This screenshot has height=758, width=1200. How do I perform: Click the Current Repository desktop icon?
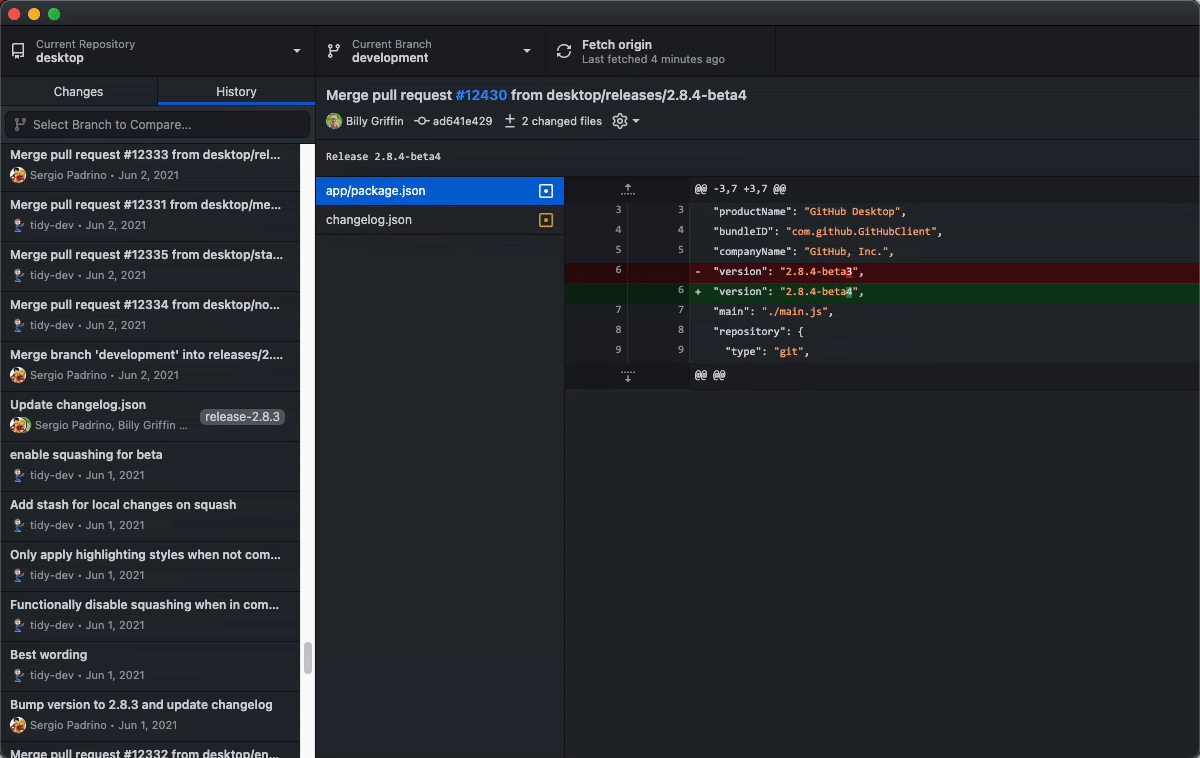click(18, 51)
